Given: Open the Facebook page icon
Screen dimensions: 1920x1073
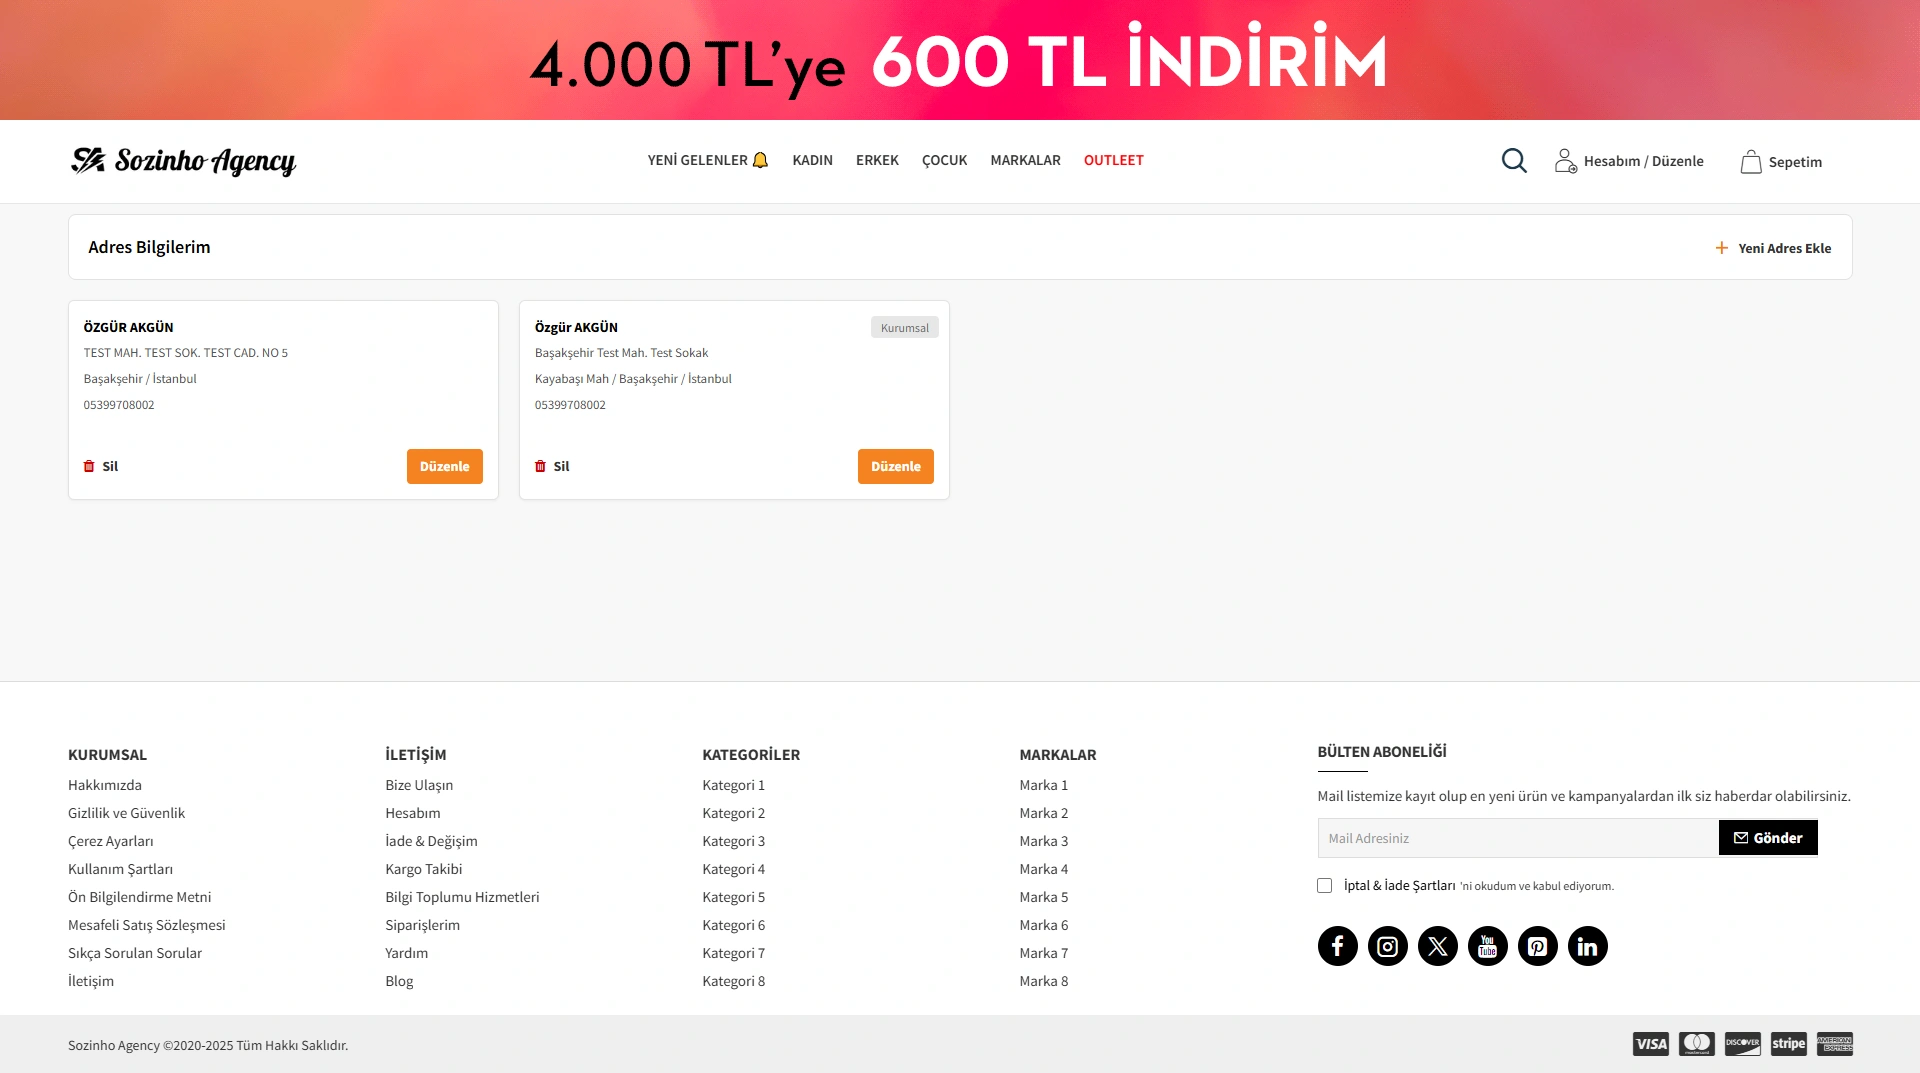Looking at the screenshot, I should 1337,945.
